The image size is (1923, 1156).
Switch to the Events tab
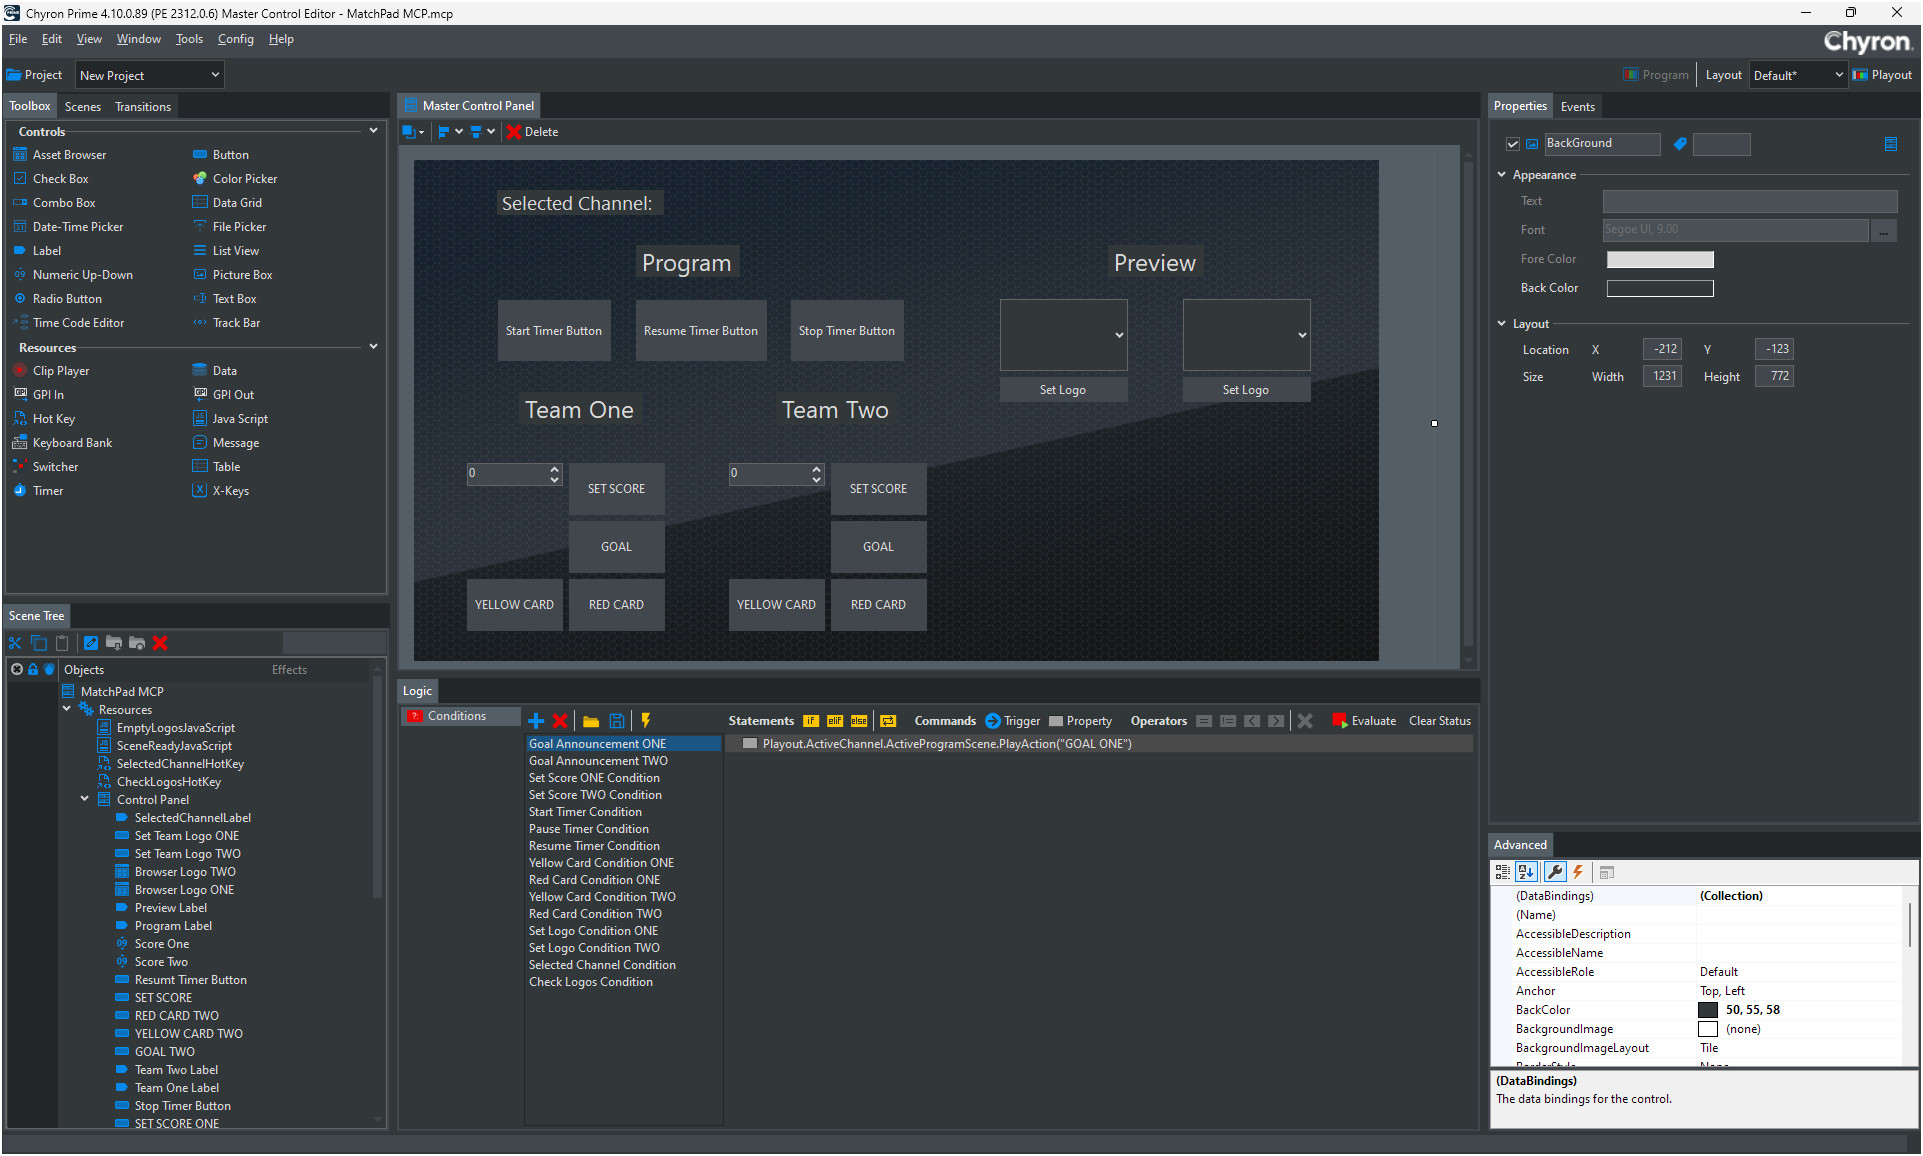pos(1577,106)
